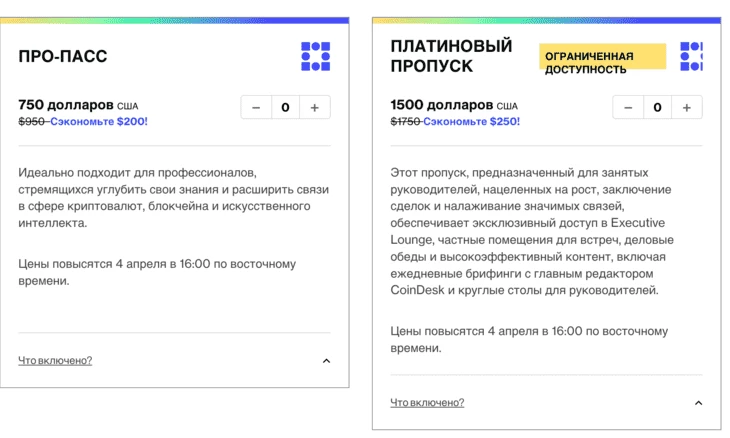
Task: Decrease ПРО-ПАСС ticket quantity with minus
Action: (x=256, y=108)
